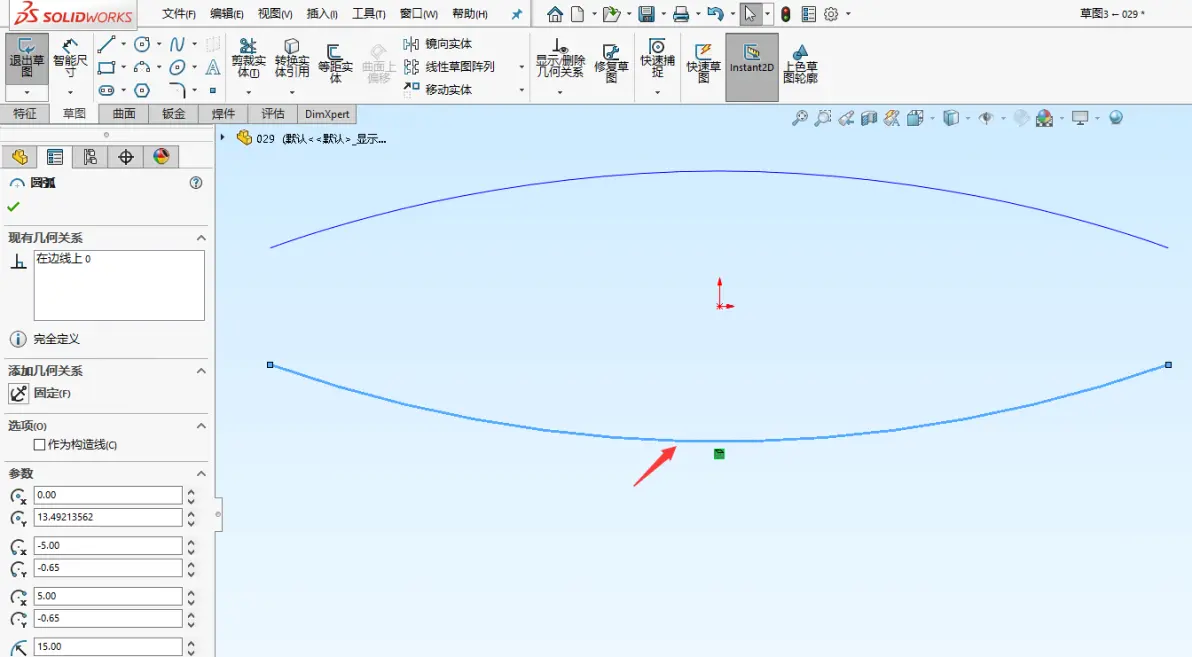Select the Straight Slot tool

click(x=106, y=90)
